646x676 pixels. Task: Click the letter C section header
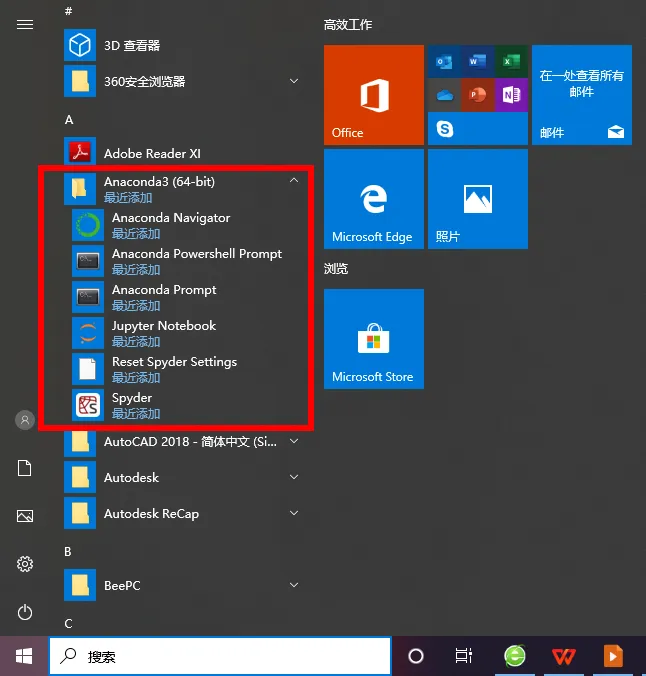68,624
